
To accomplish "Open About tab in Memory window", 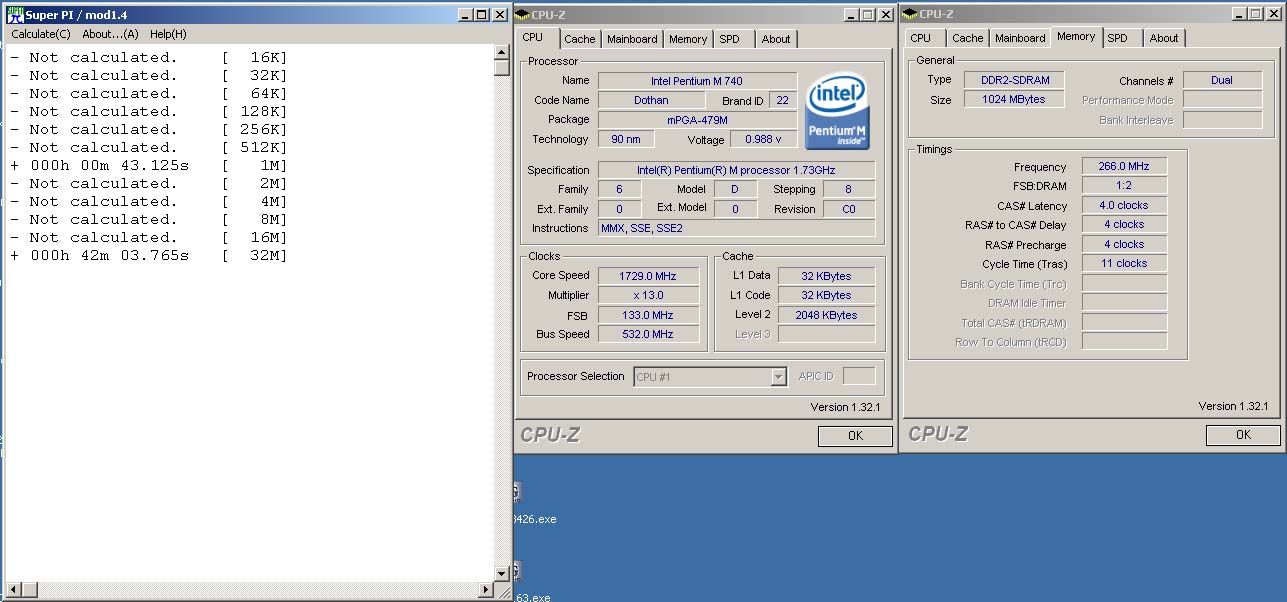I will tap(1164, 38).
